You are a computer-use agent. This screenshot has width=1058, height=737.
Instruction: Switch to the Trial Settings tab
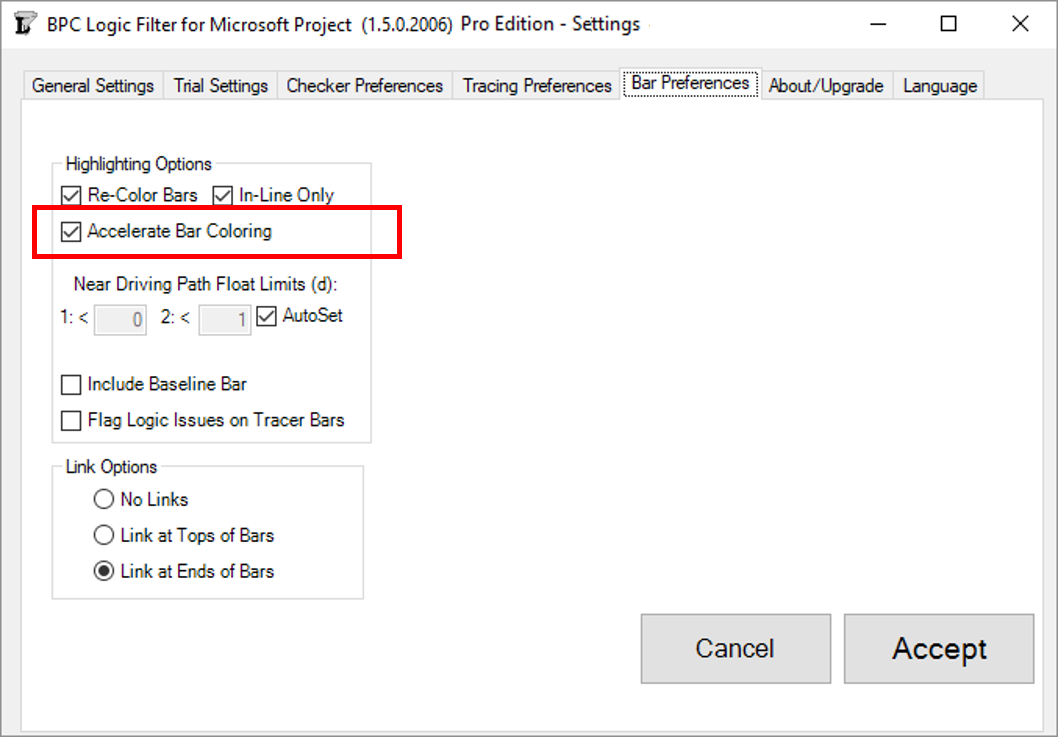[221, 86]
